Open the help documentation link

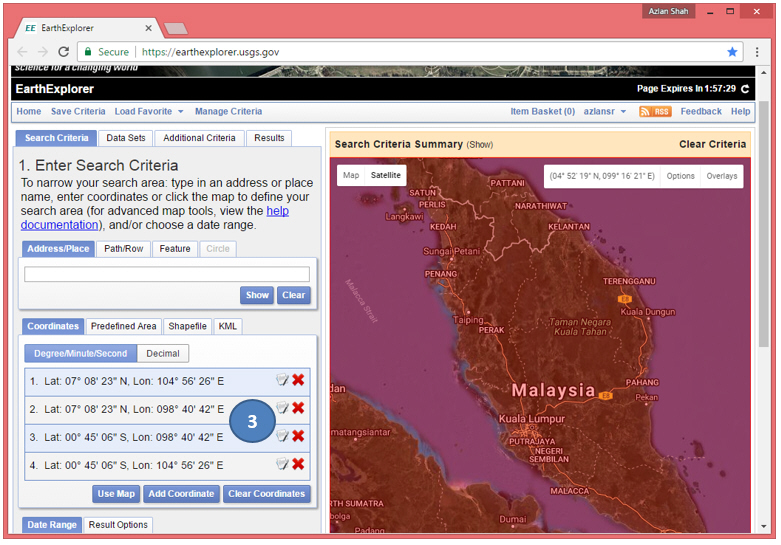pyautogui.click(x=155, y=218)
